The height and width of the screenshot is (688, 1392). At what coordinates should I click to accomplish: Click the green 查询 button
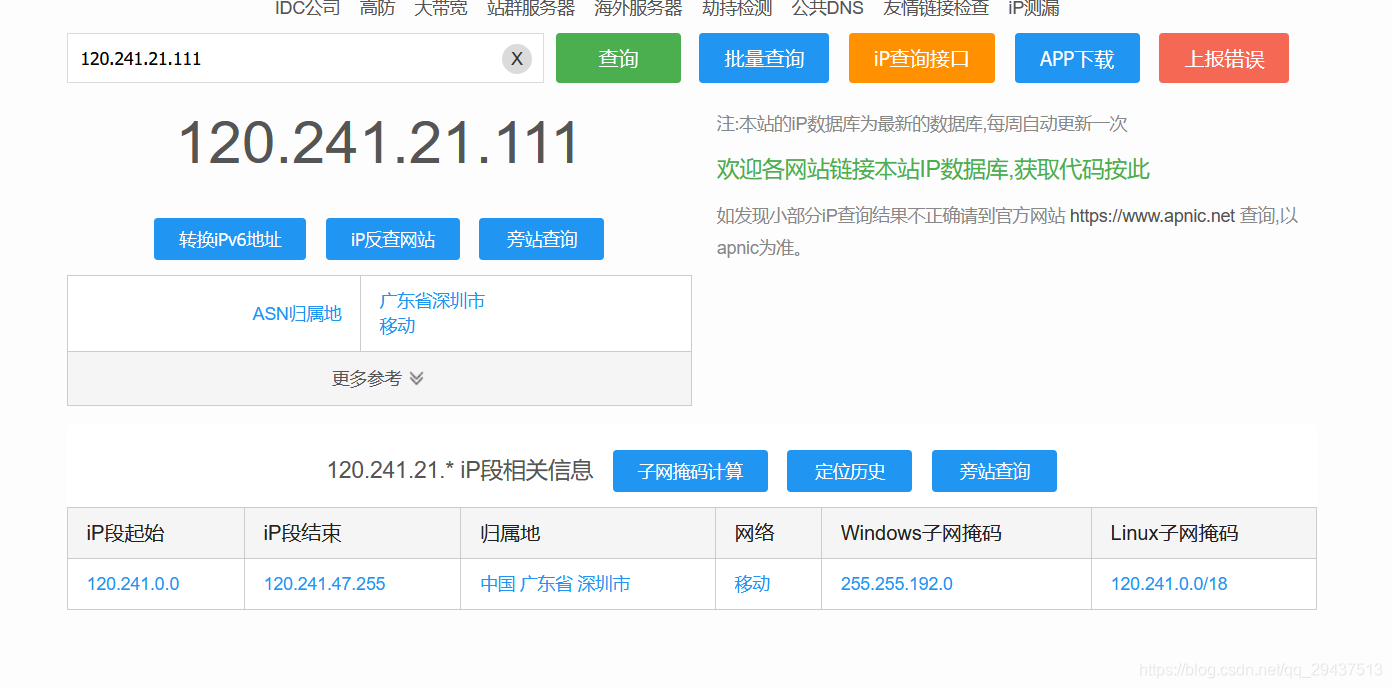point(618,58)
